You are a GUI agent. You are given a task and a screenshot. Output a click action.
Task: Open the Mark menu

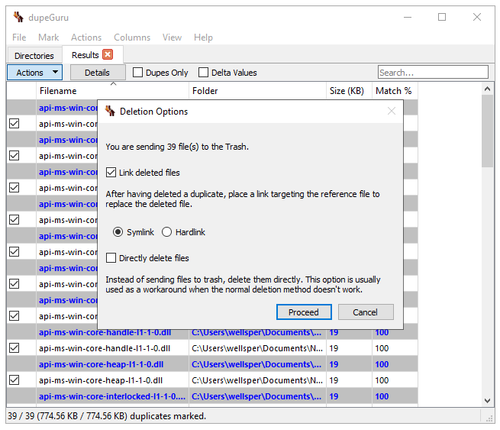pyautogui.click(x=48, y=37)
